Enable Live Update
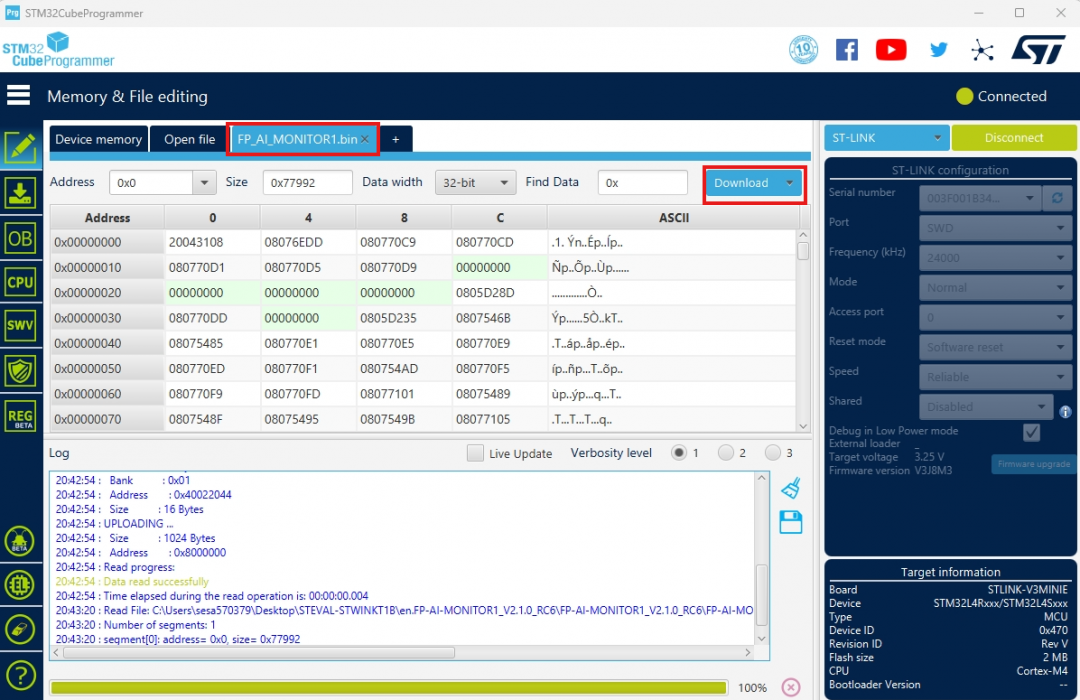Viewport: 1080px width, 700px height. tap(475, 453)
